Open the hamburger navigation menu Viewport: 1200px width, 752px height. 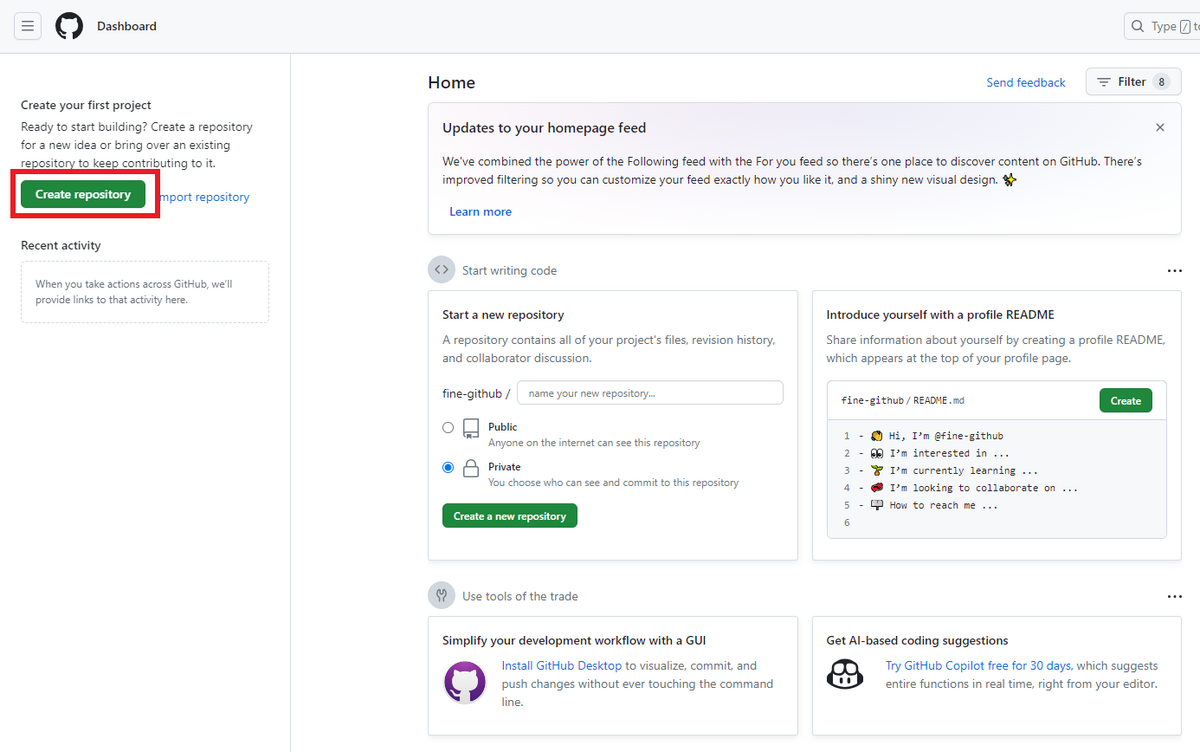(x=28, y=26)
